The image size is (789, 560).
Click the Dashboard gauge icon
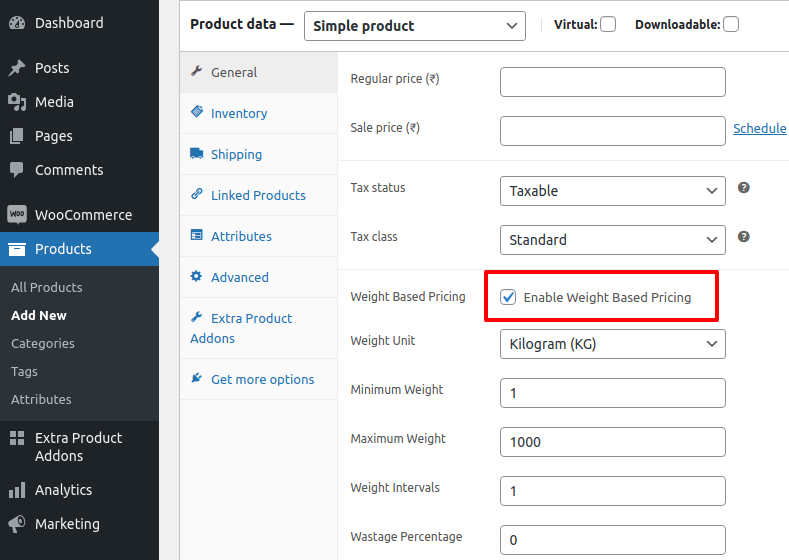17,23
